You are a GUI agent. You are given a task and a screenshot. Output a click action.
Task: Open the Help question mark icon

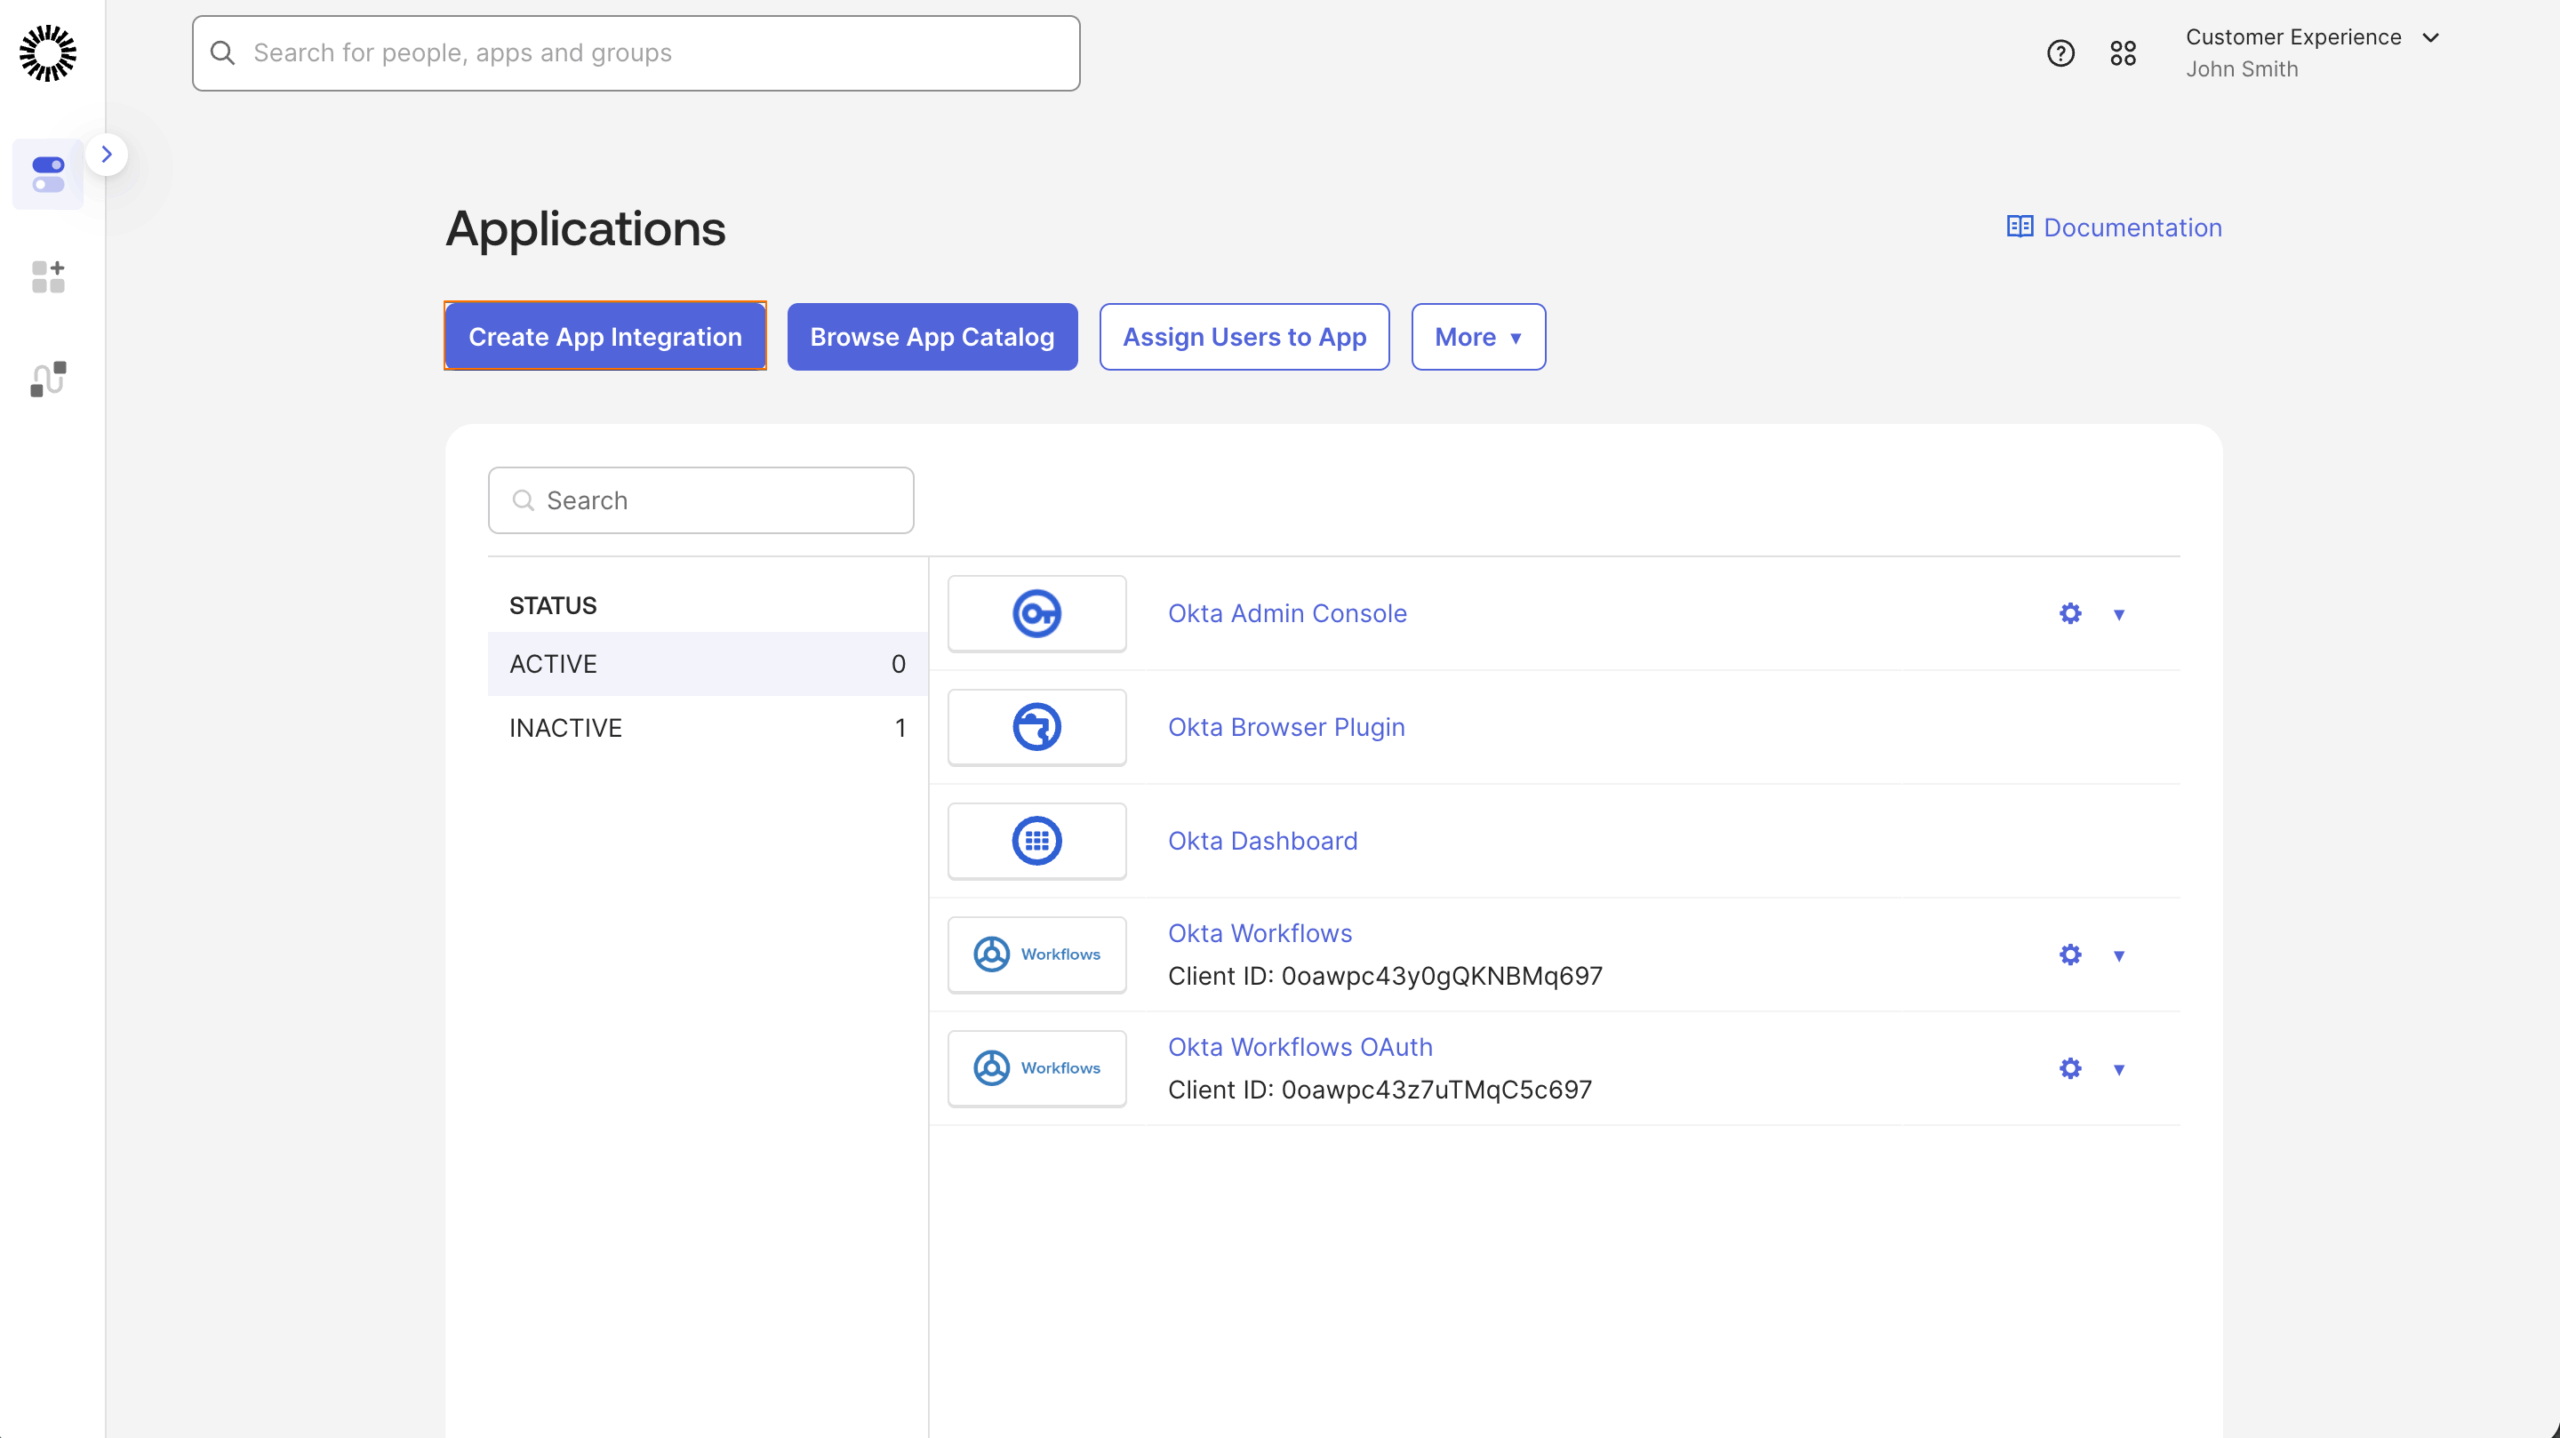[x=2060, y=52]
